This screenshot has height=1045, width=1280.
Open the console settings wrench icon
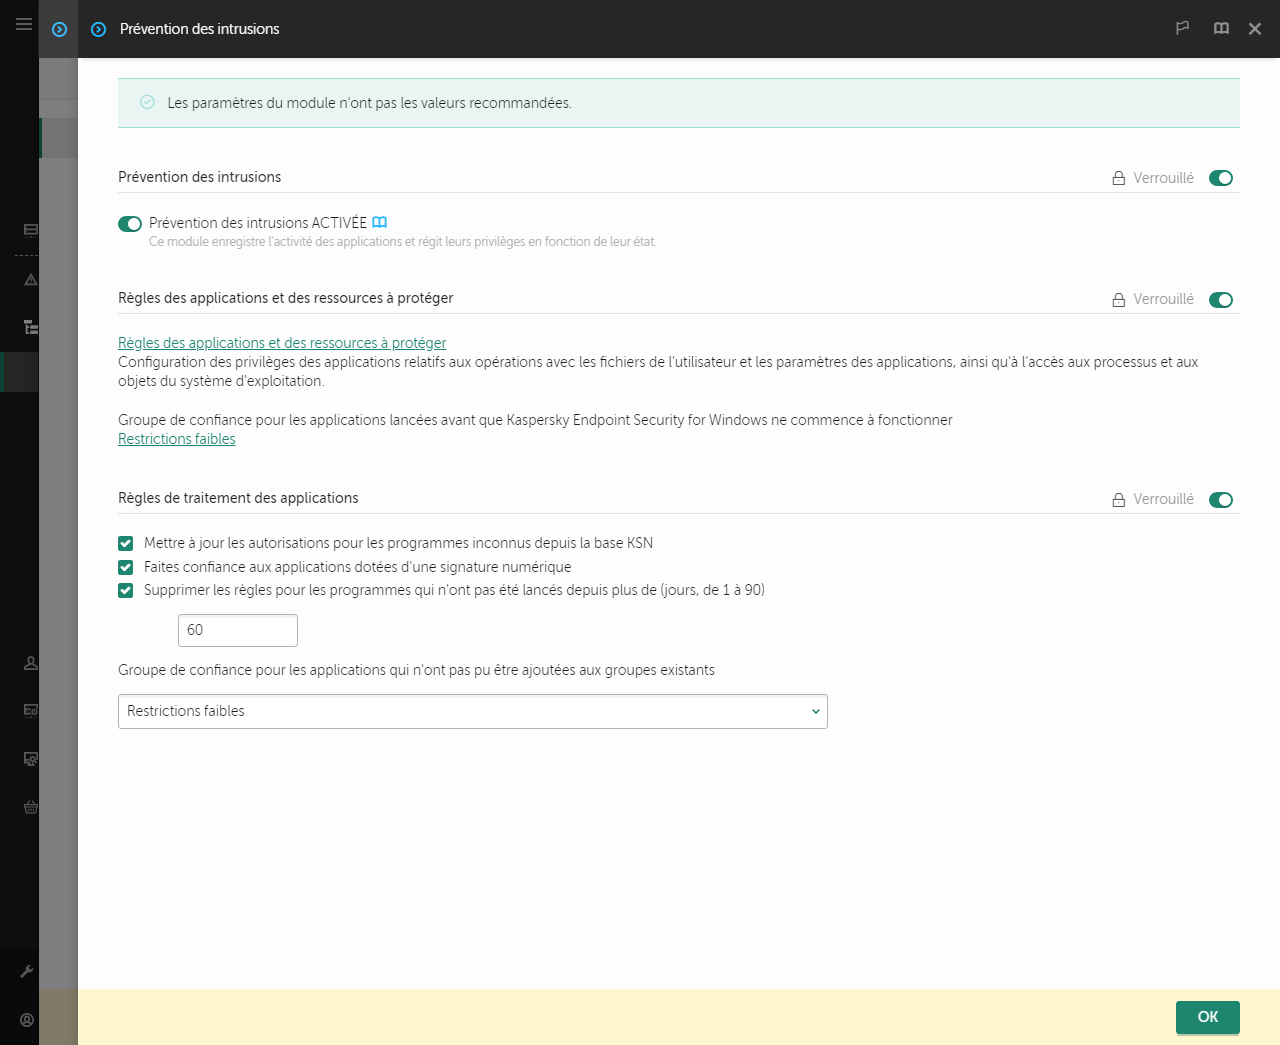pyautogui.click(x=30, y=971)
